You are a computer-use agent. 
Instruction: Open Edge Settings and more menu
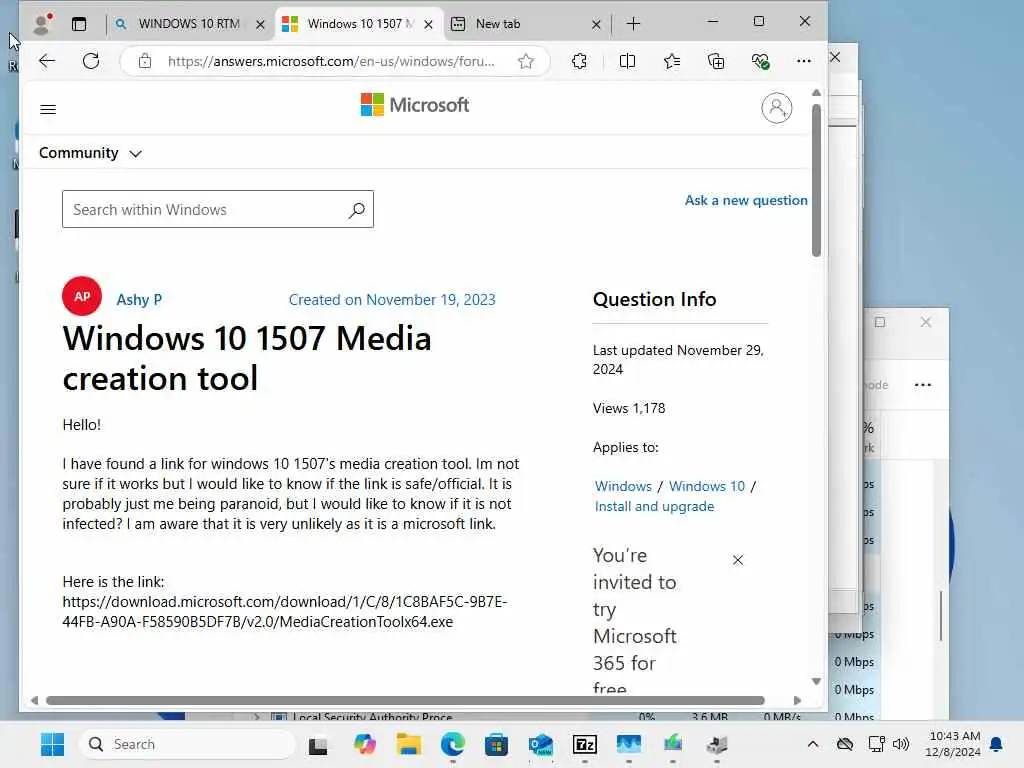click(804, 61)
